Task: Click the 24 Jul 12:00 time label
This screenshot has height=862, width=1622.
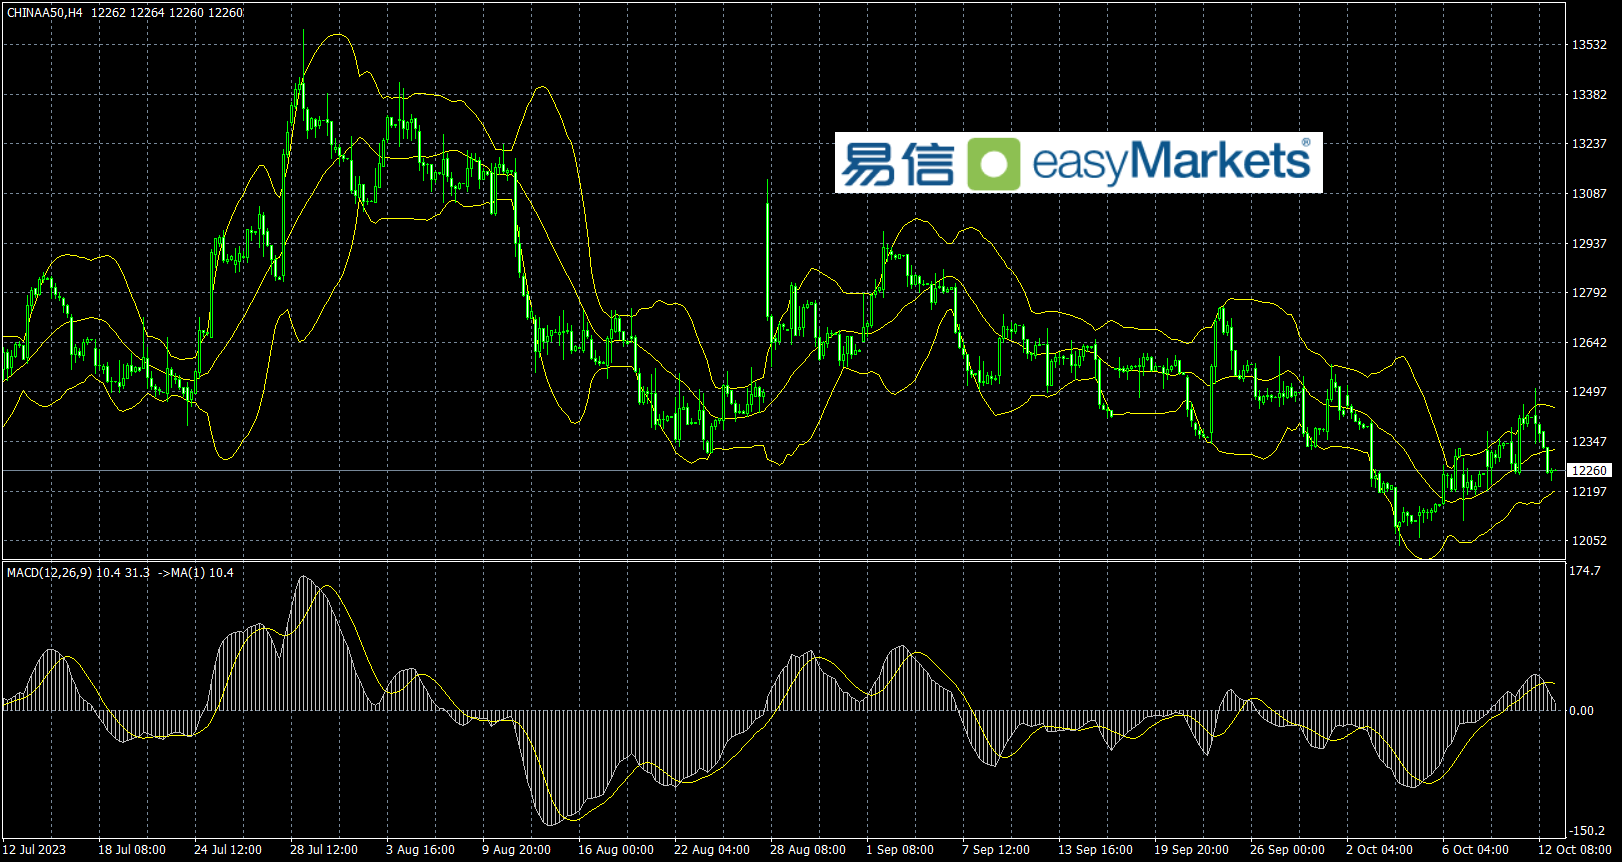Action: (x=228, y=850)
